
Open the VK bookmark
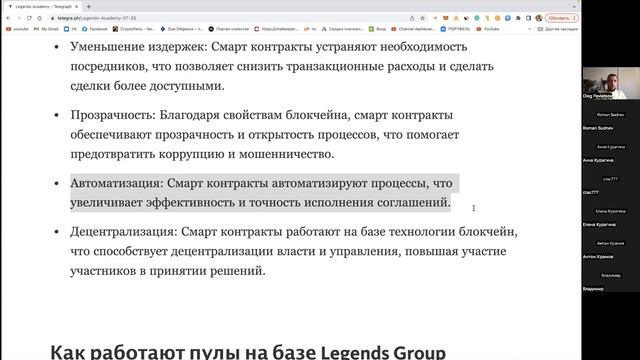point(71,29)
